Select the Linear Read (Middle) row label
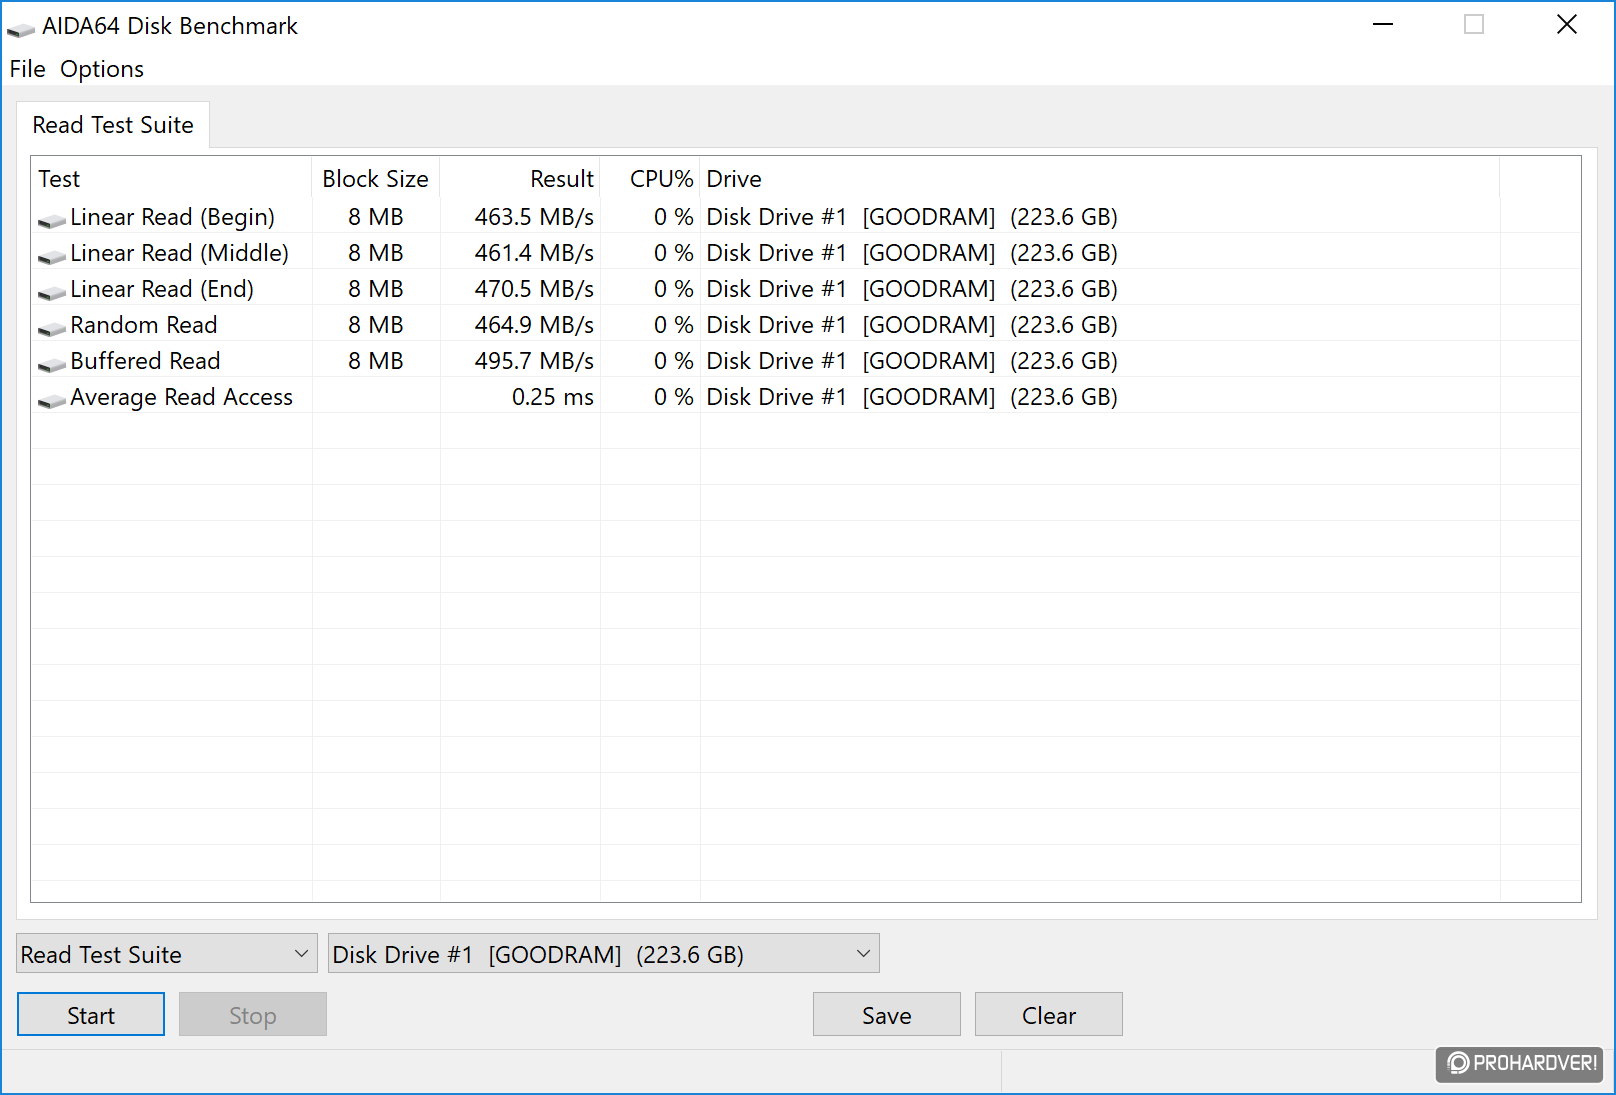Image resolution: width=1616 pixels, height=1095 pixels. pos(179,253)
